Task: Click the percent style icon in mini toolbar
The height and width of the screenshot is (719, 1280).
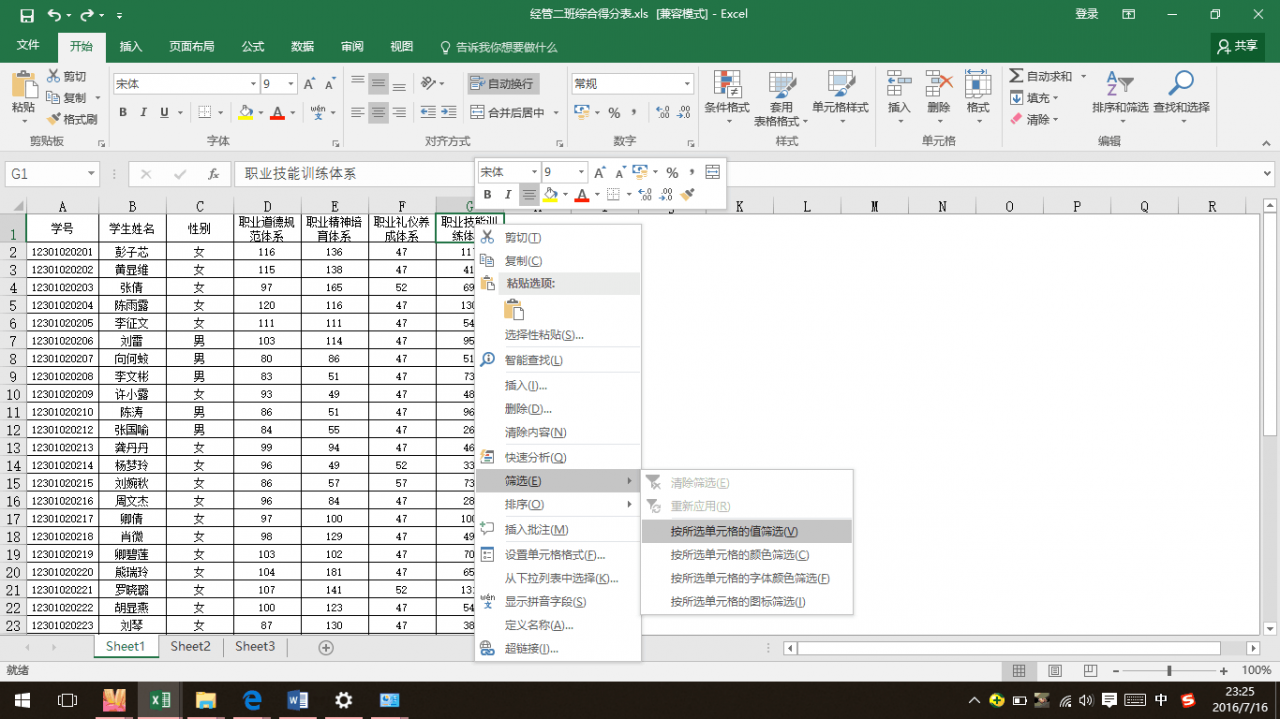Action: (672, 172)
